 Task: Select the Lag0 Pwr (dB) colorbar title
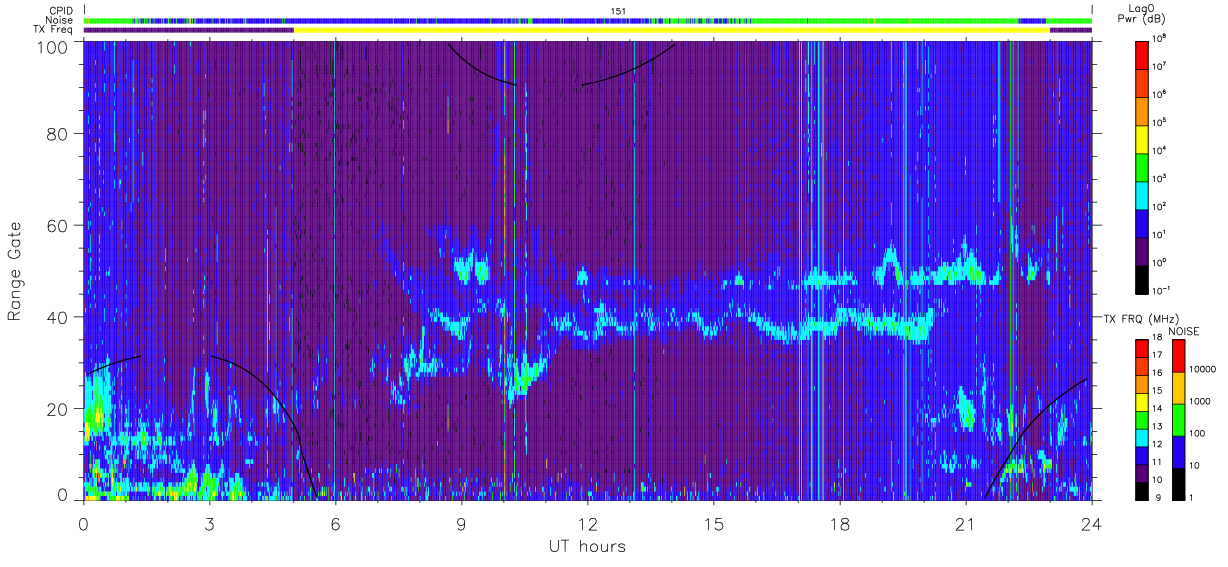1142,14
